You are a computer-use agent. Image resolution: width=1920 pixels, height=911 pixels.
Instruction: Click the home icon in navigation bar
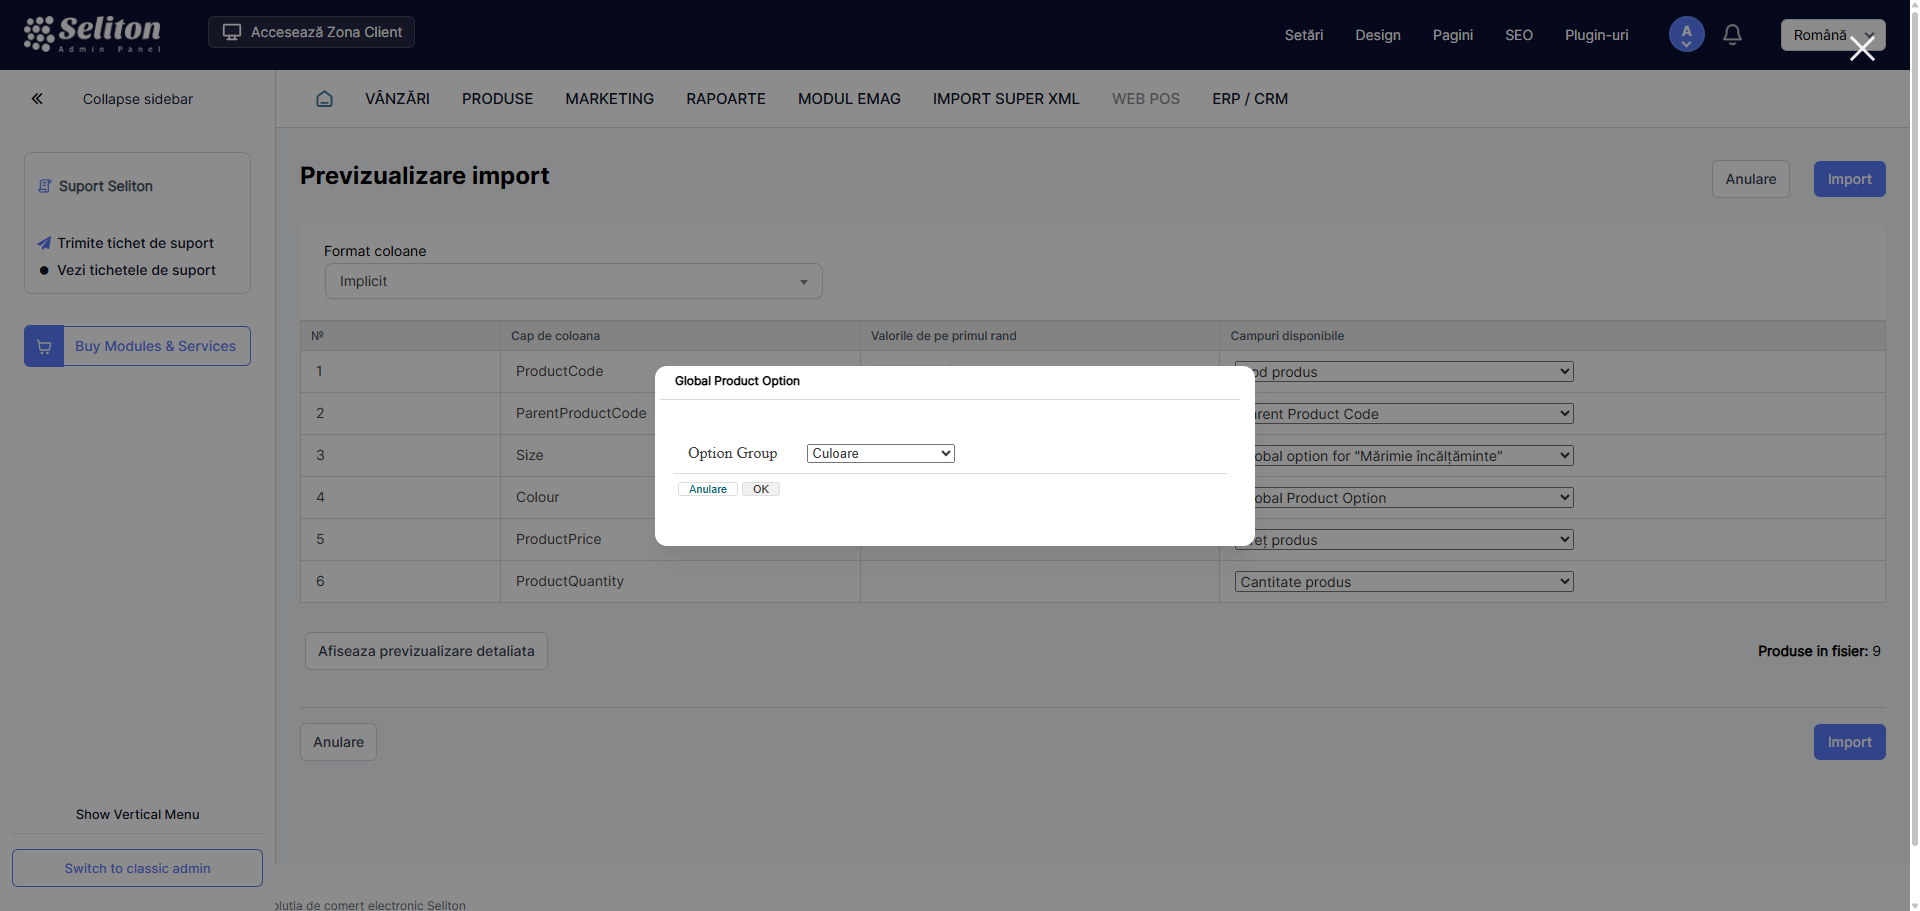tap(324, 99)
